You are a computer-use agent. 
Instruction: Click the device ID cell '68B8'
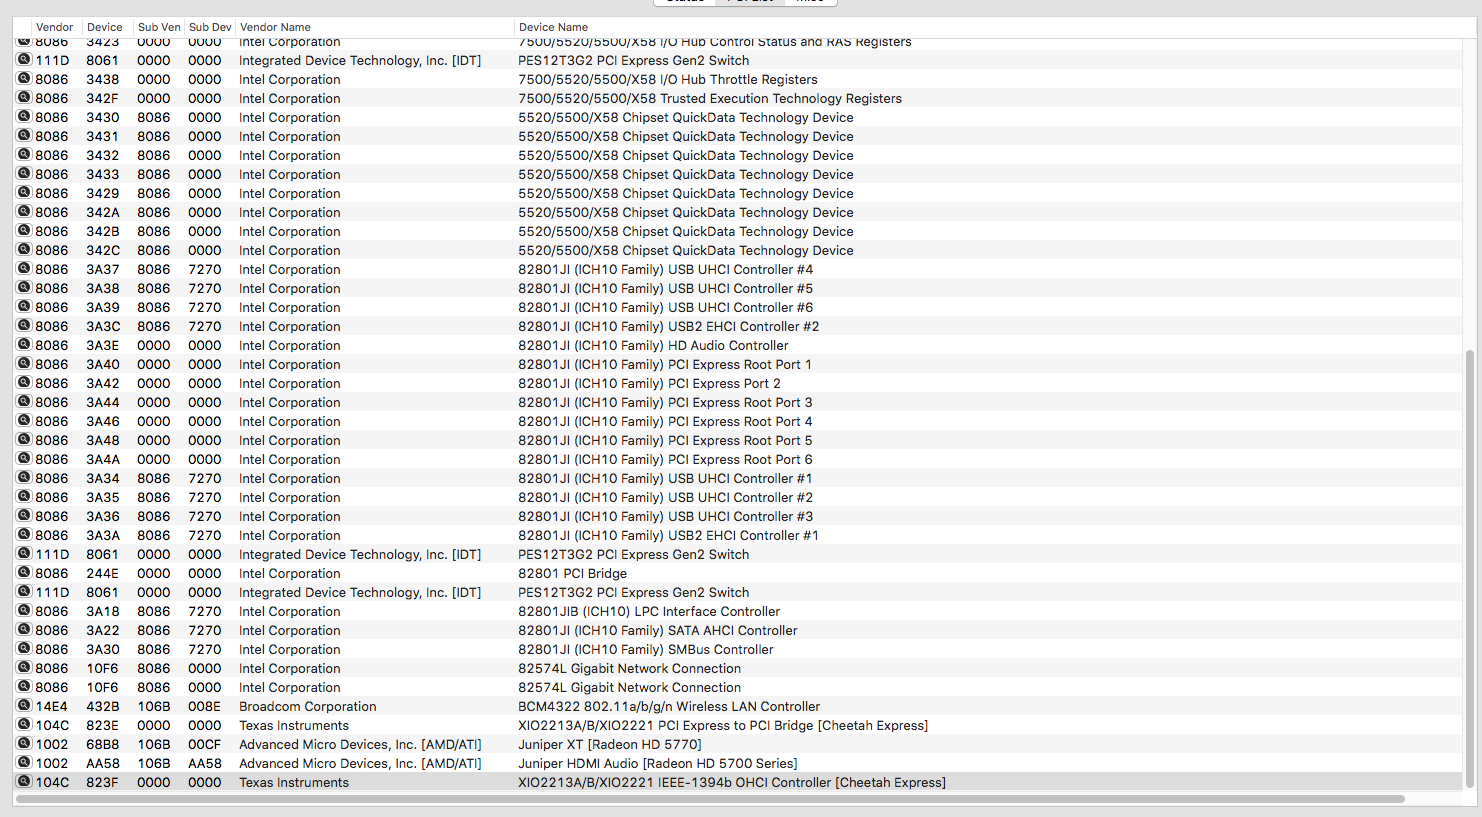[x=102, y=744]
